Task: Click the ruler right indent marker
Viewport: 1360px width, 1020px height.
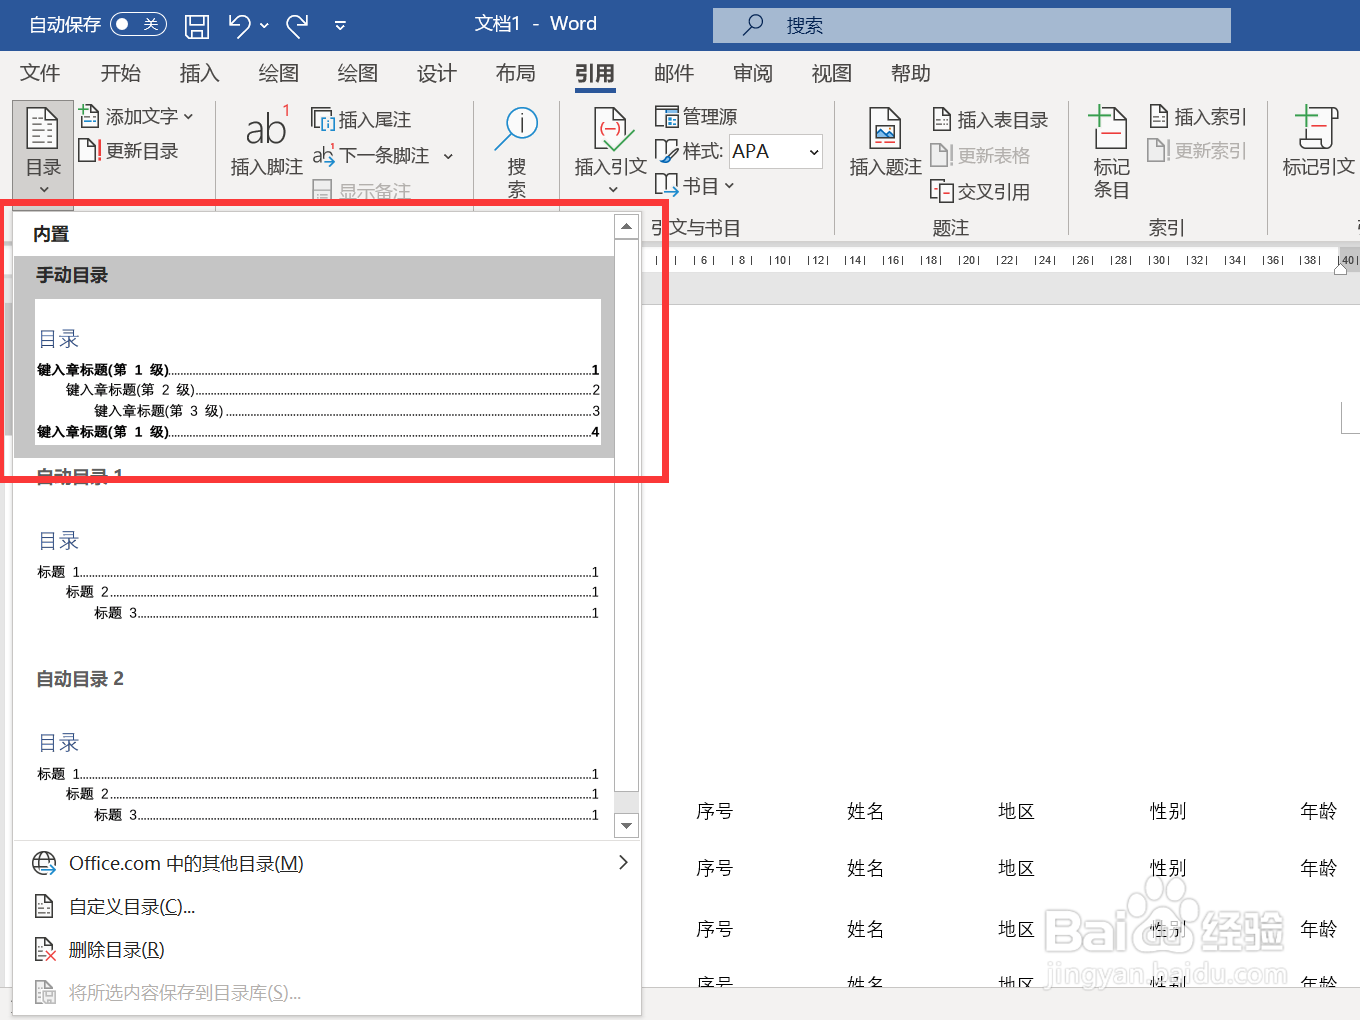Action: coord(1340,268)
